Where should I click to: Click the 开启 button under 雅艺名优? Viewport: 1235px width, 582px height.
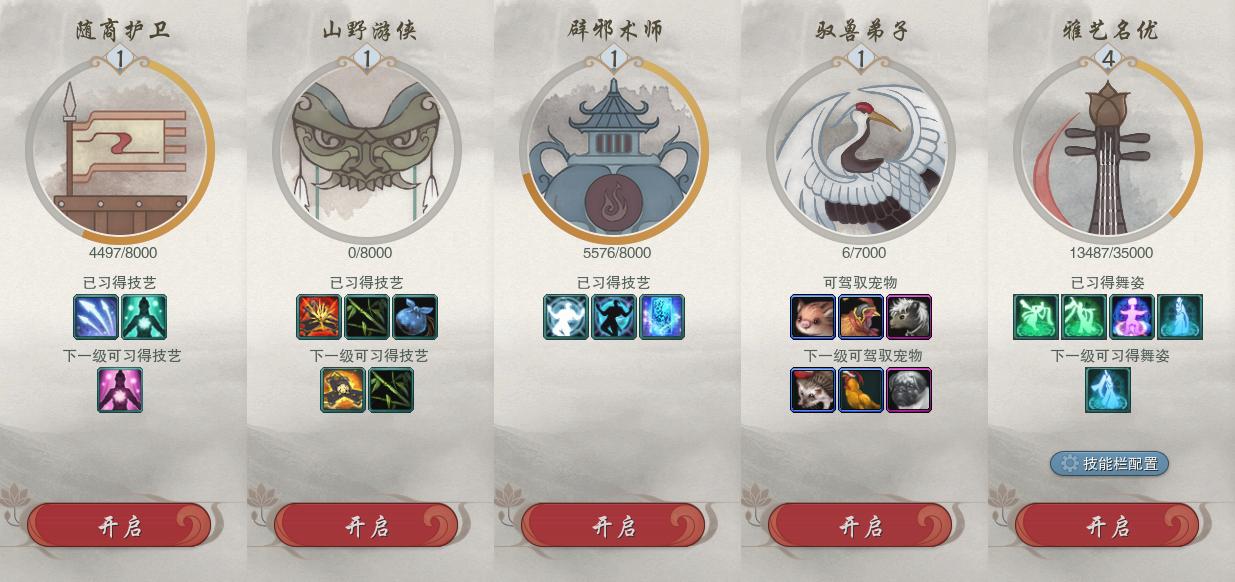[x=1107, y=526]
